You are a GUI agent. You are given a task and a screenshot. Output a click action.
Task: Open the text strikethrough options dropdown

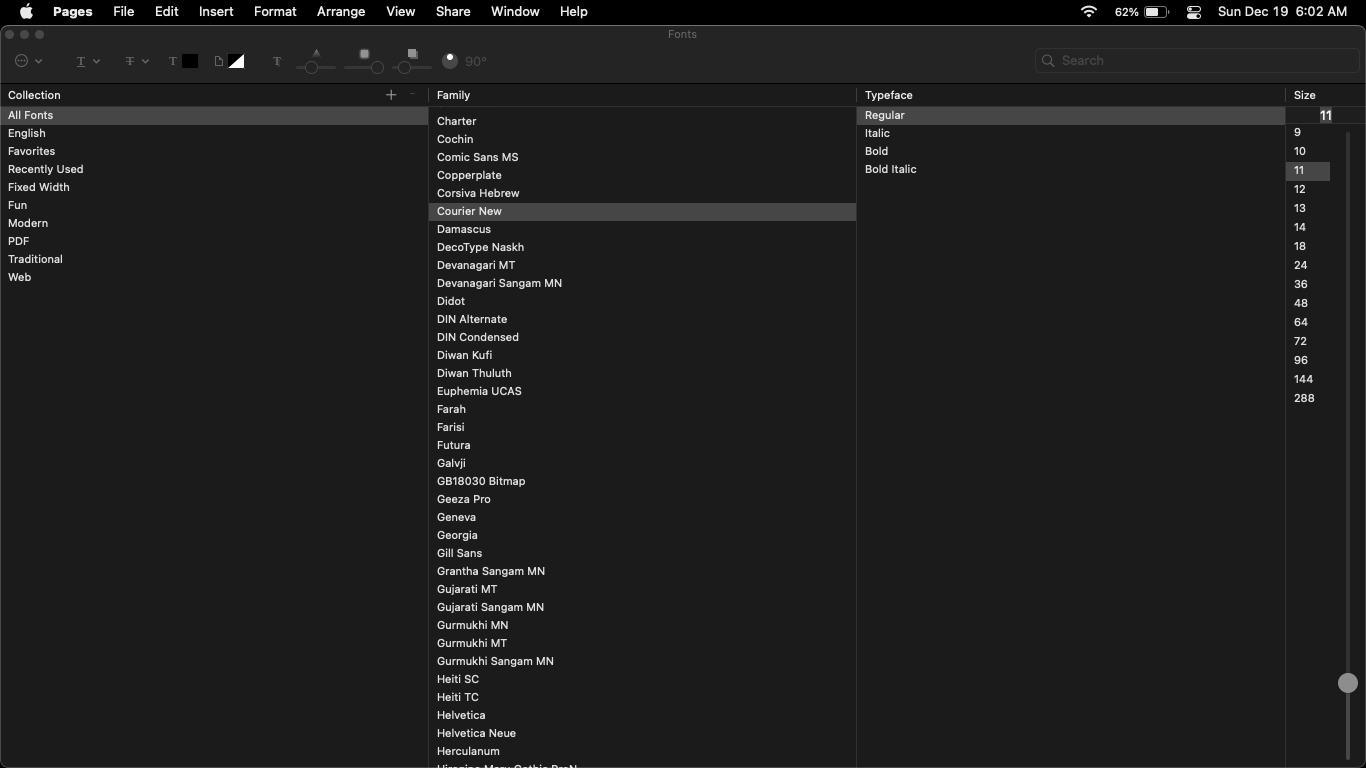[137, 61]
